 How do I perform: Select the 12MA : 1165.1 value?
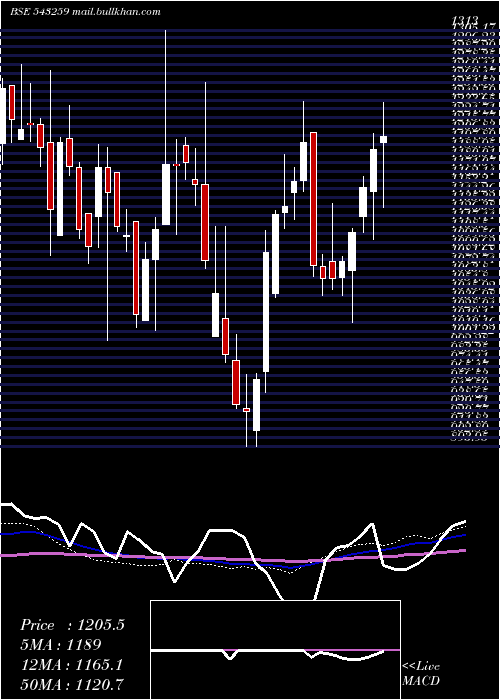(x=71, y=664)
